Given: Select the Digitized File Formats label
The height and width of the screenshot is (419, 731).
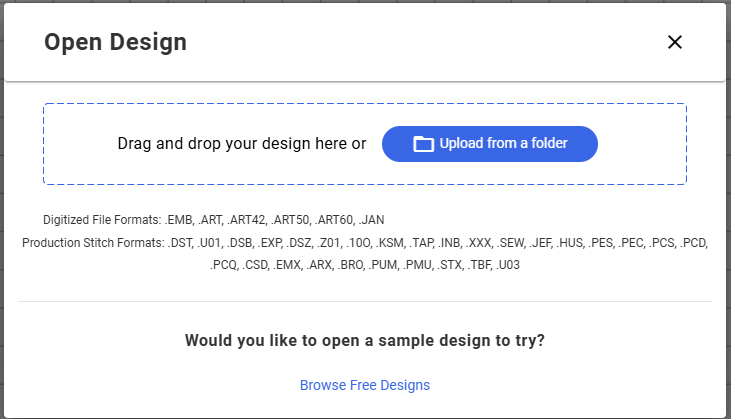Looking at the screenshot, I should pyautogui.click(x=102, y=220).
